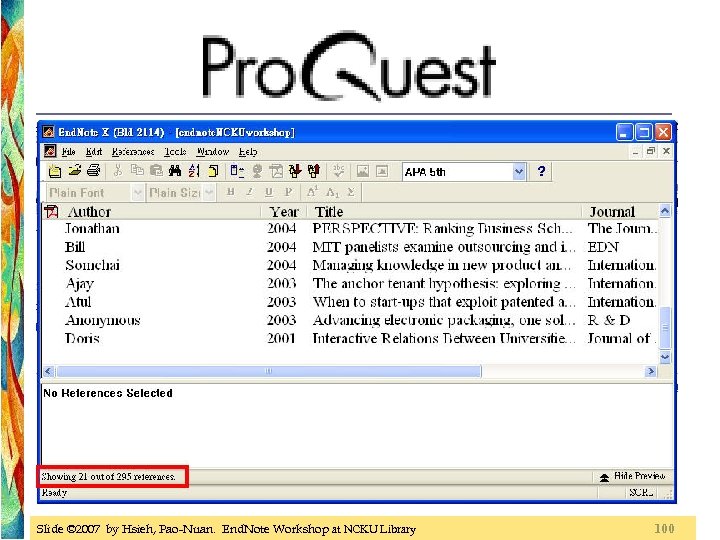Viewport: 720px width, 540px height.
Task: Toggle Symbol font sigma button
Action: [351, 192]
